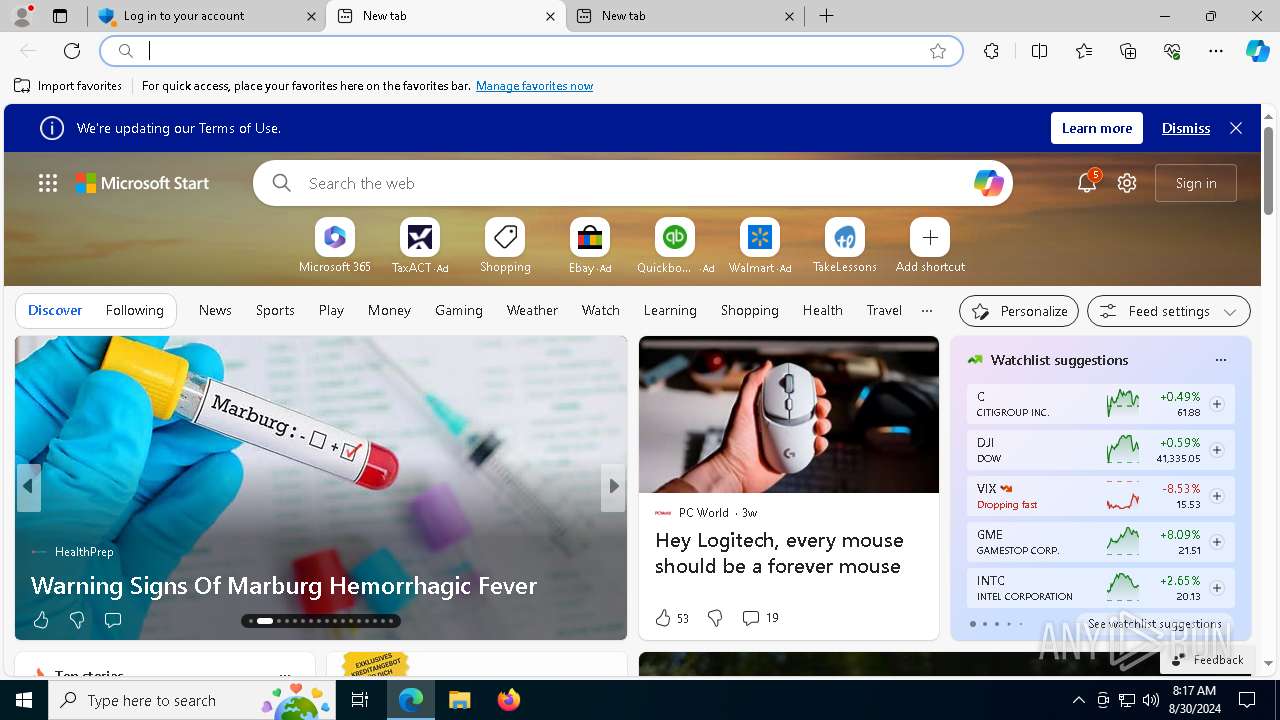The image size is (1280, 720).
Task: Open the notifications bell
Action: (1087, 183)
